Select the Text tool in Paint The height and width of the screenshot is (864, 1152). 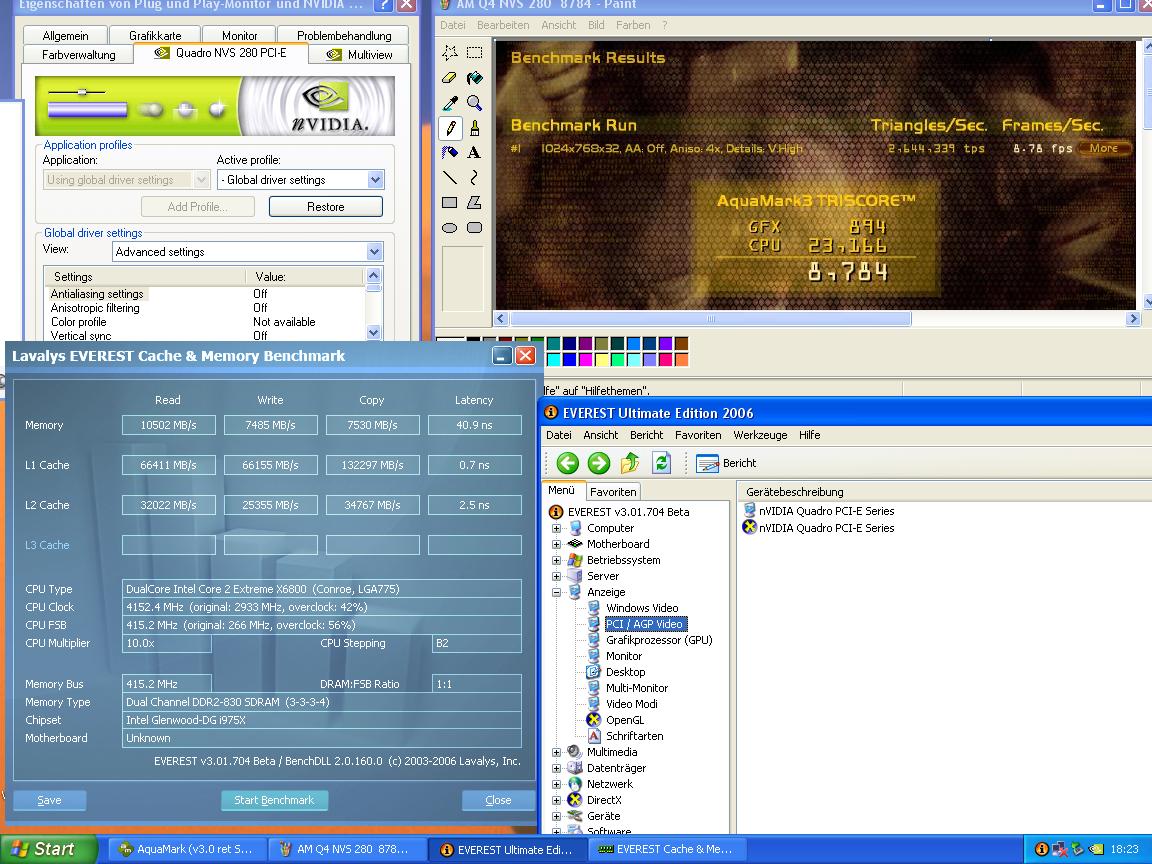475,152
